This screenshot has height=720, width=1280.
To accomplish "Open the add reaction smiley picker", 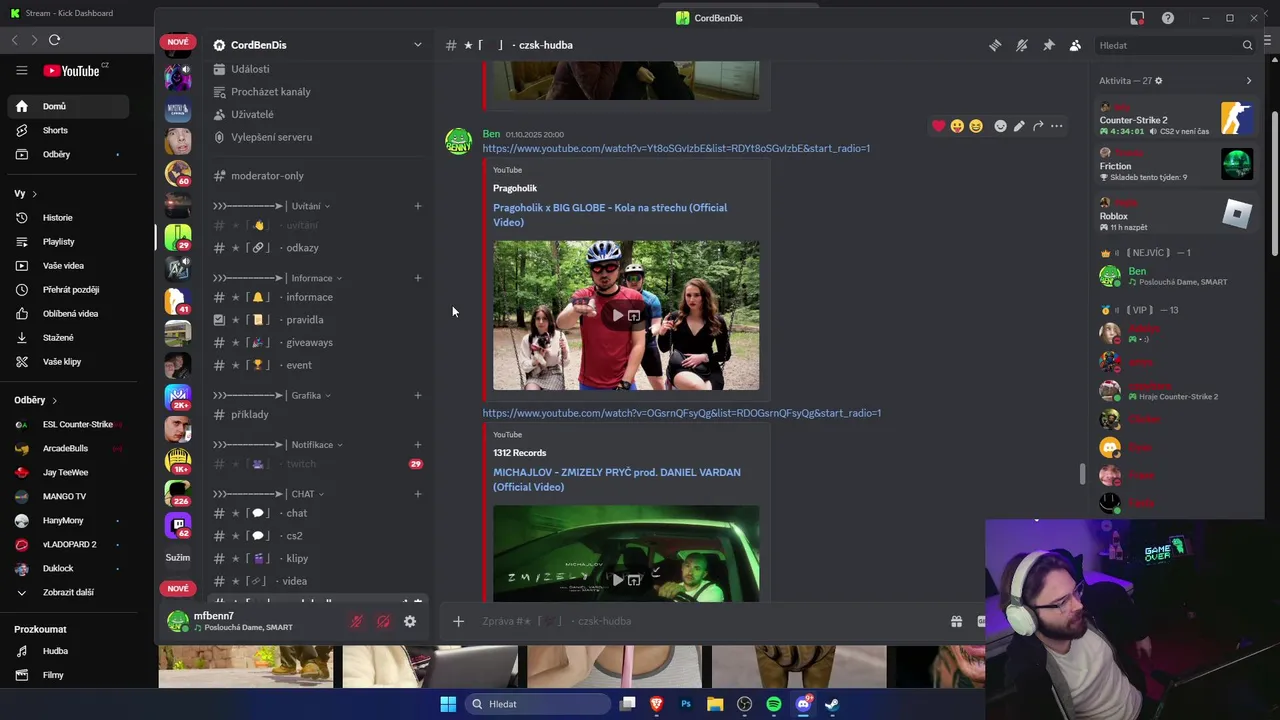I will pos(1000,126).
